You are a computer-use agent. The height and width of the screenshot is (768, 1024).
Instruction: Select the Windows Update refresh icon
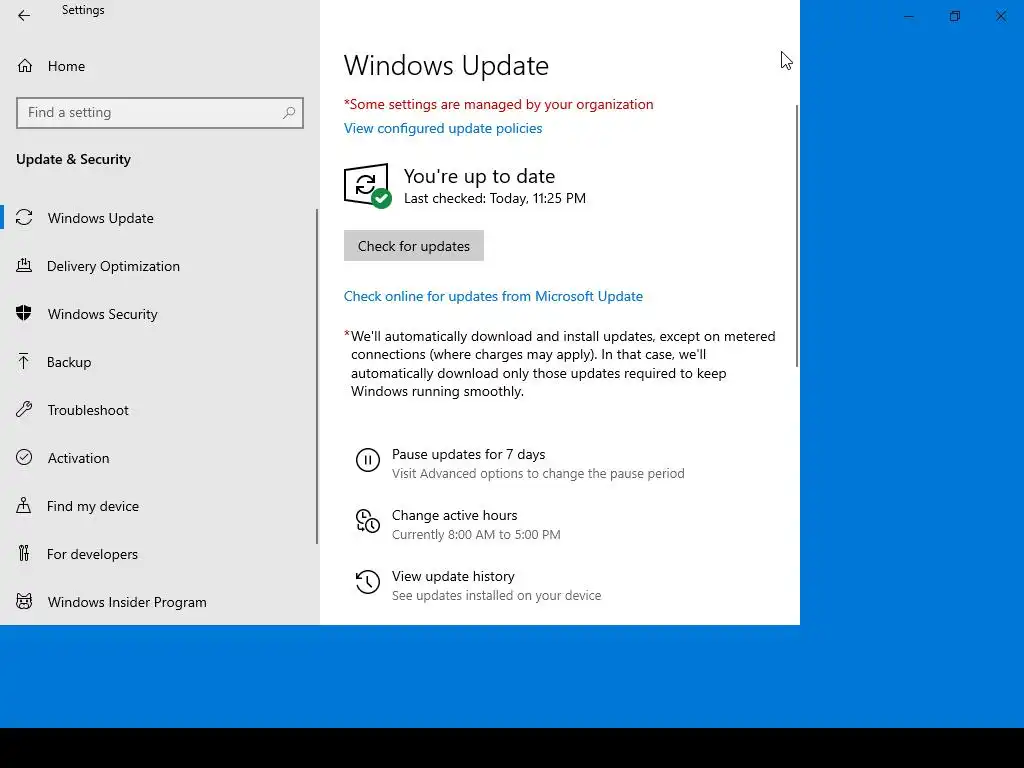(24, 217)
